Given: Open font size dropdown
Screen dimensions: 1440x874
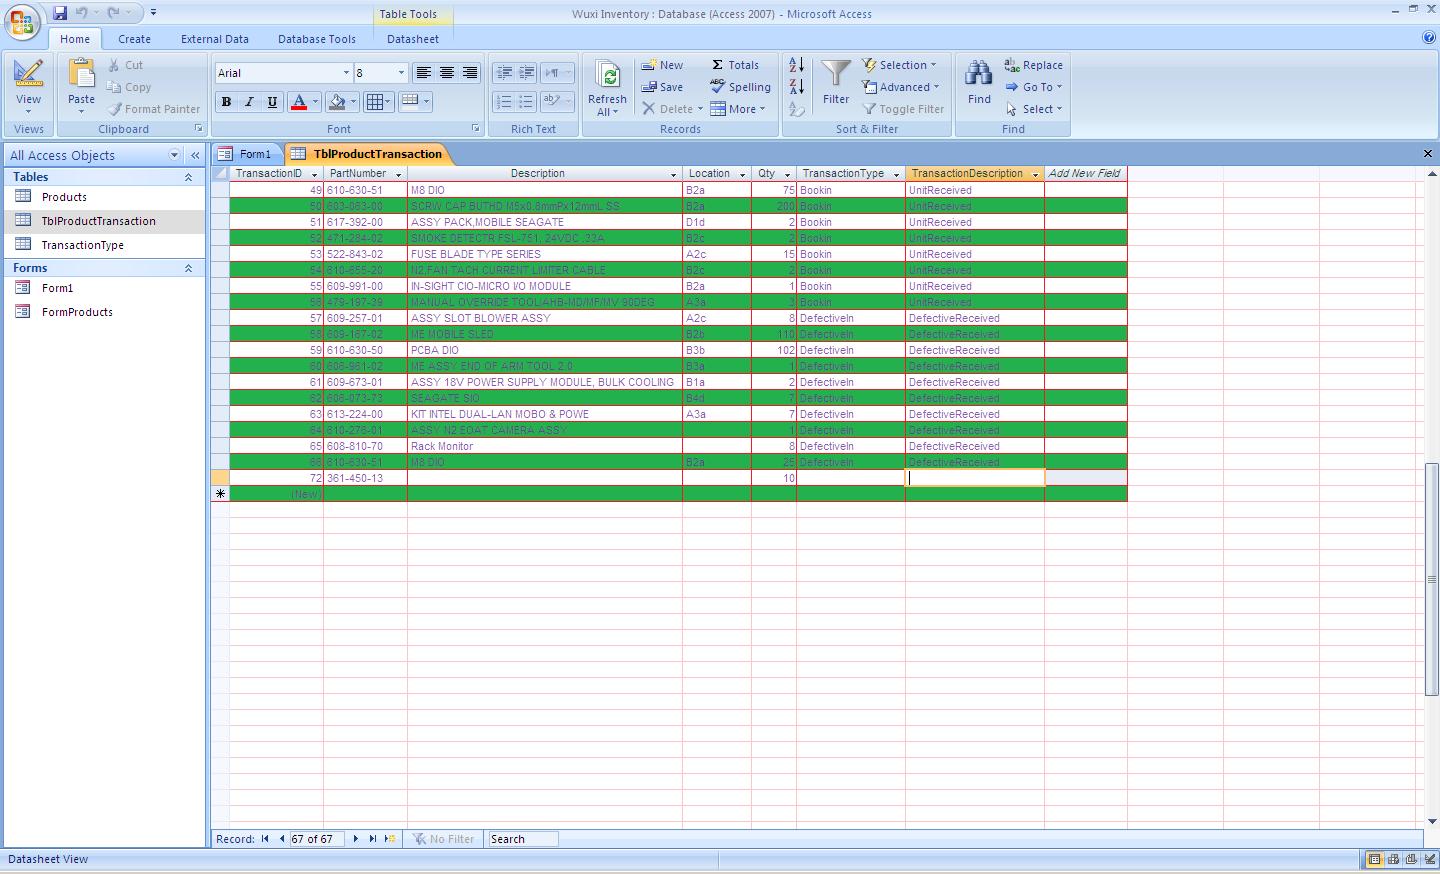Looking at the screenshot, I should (x=401, y=73).
